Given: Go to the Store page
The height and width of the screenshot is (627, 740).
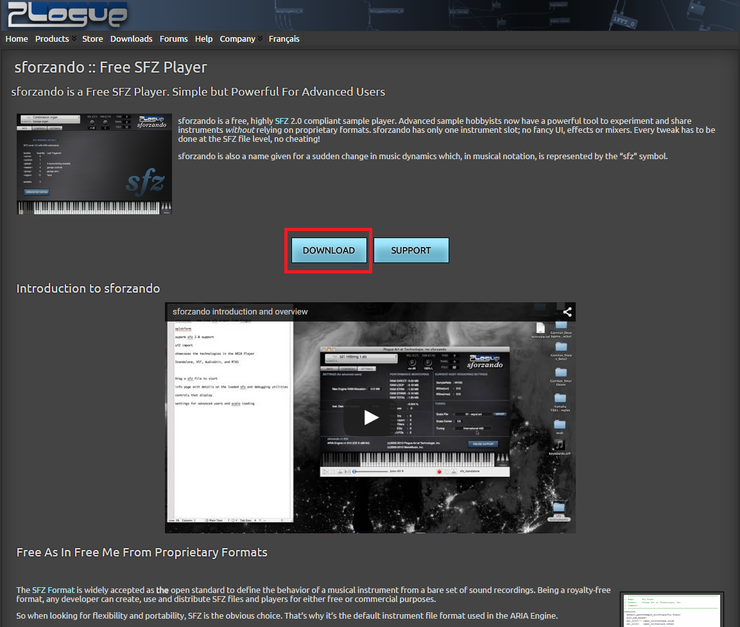Looking at the screenshot, I should [92, 39].
